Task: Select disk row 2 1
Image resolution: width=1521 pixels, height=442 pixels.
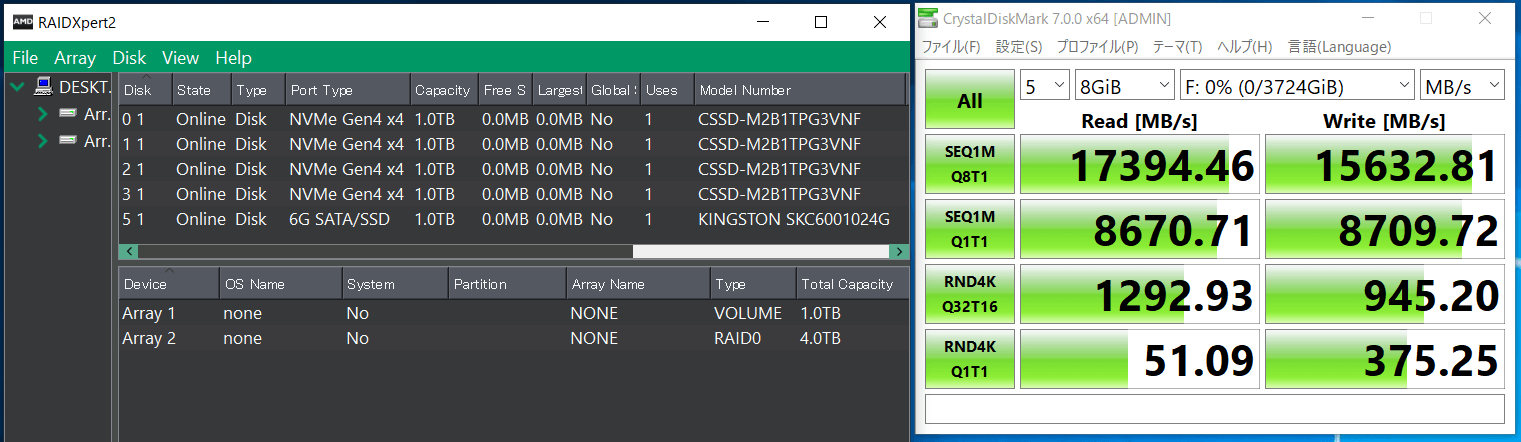Action: [513, 169]
